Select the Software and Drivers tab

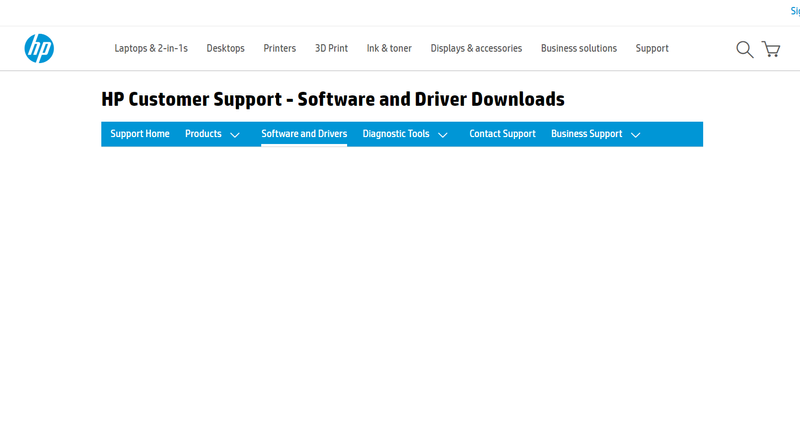(304, 134)
